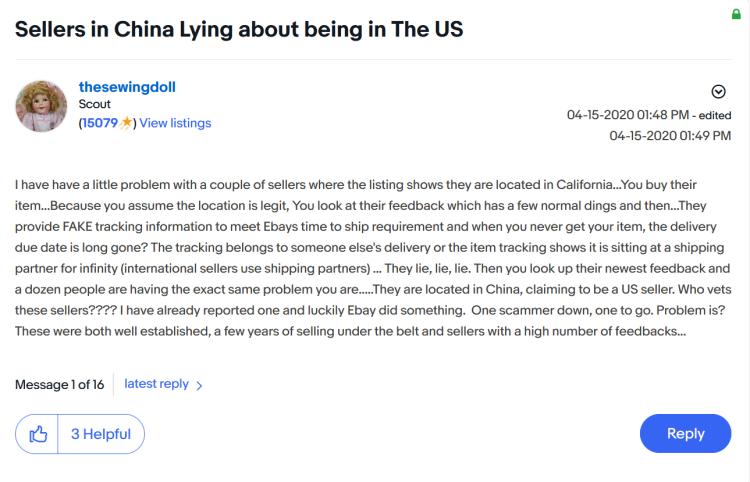
Task: Click the thumbs-up helpful icon
Action: point(38,434)
